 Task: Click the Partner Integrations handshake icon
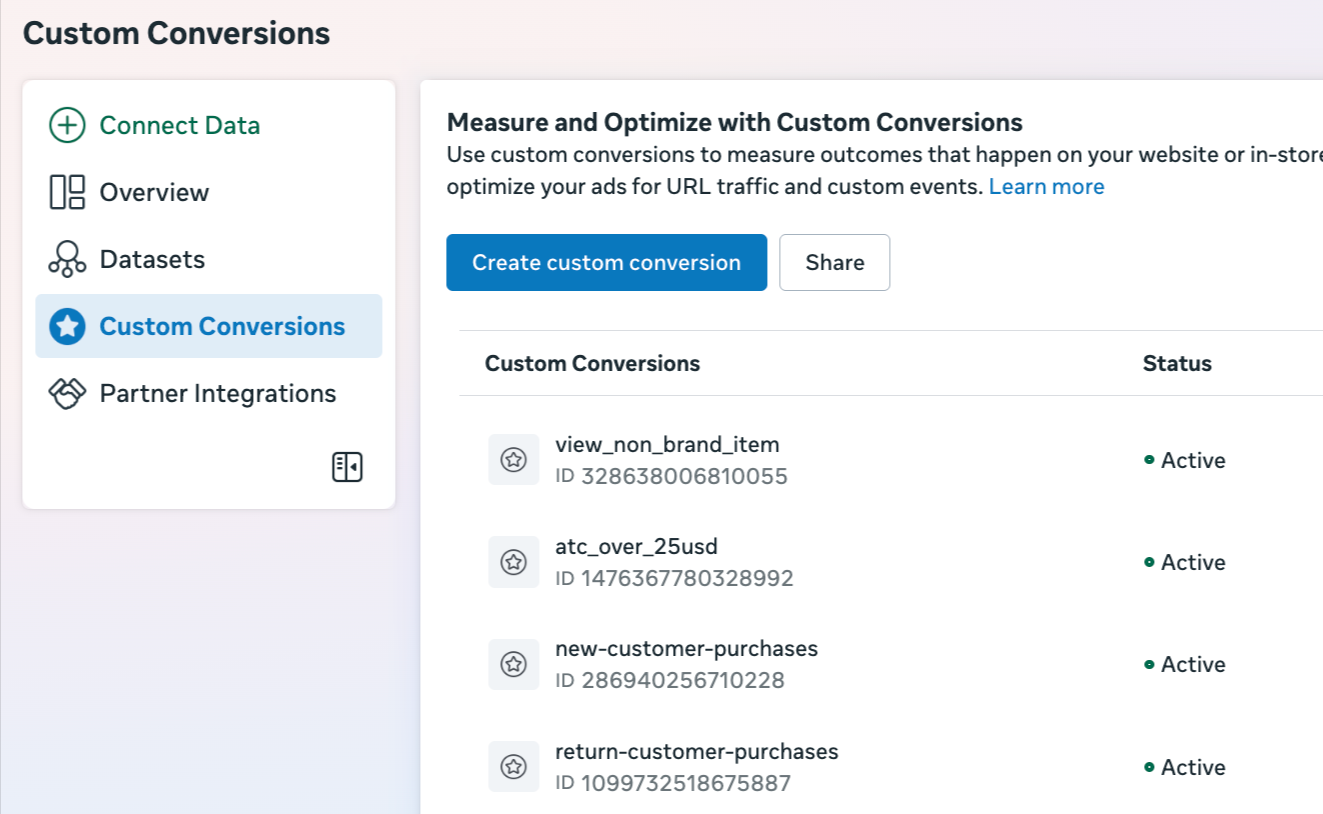point(67,393)
